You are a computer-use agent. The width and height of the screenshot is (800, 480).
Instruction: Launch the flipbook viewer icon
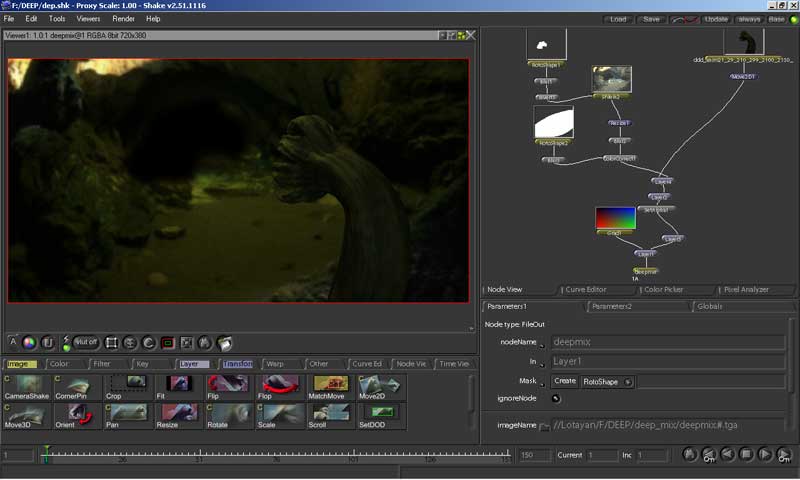point(224,343)
